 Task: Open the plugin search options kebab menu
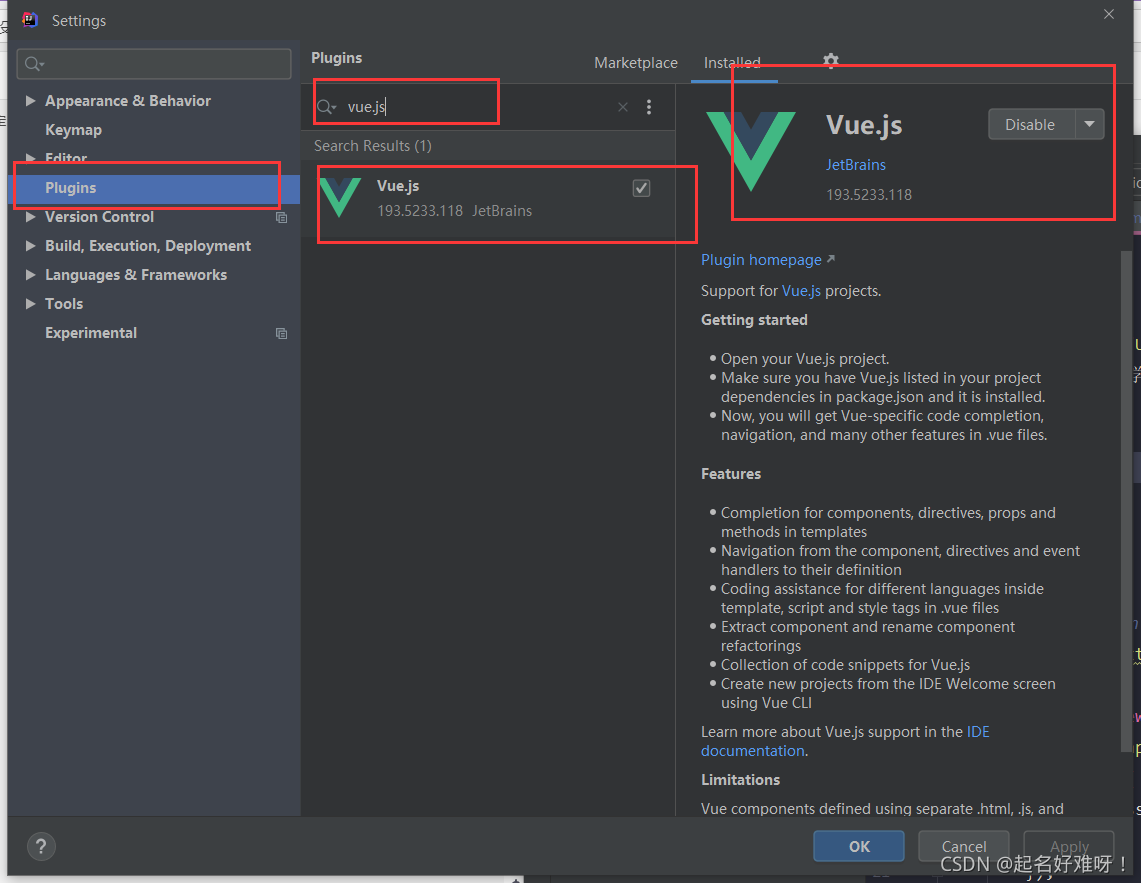649,107
